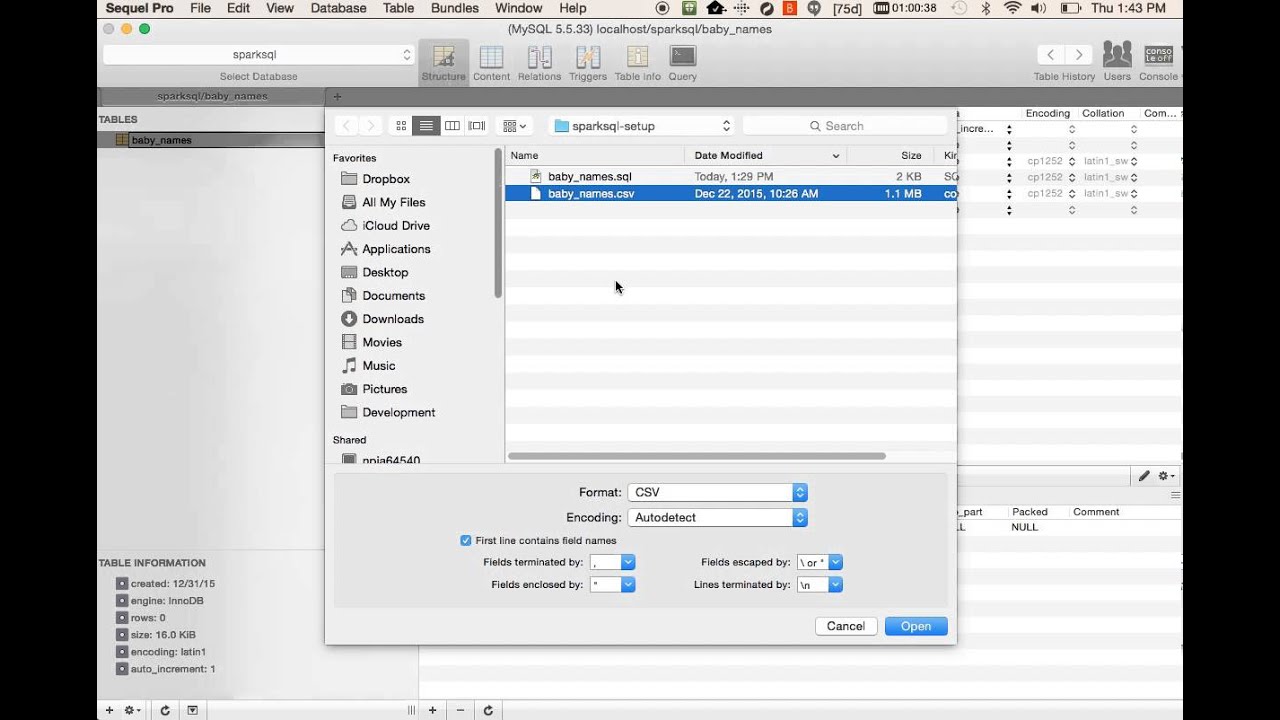The height and width of the screenshot is (720, 1280).
Task: Switch file dialog to column view
Action: tap(452, 126)
